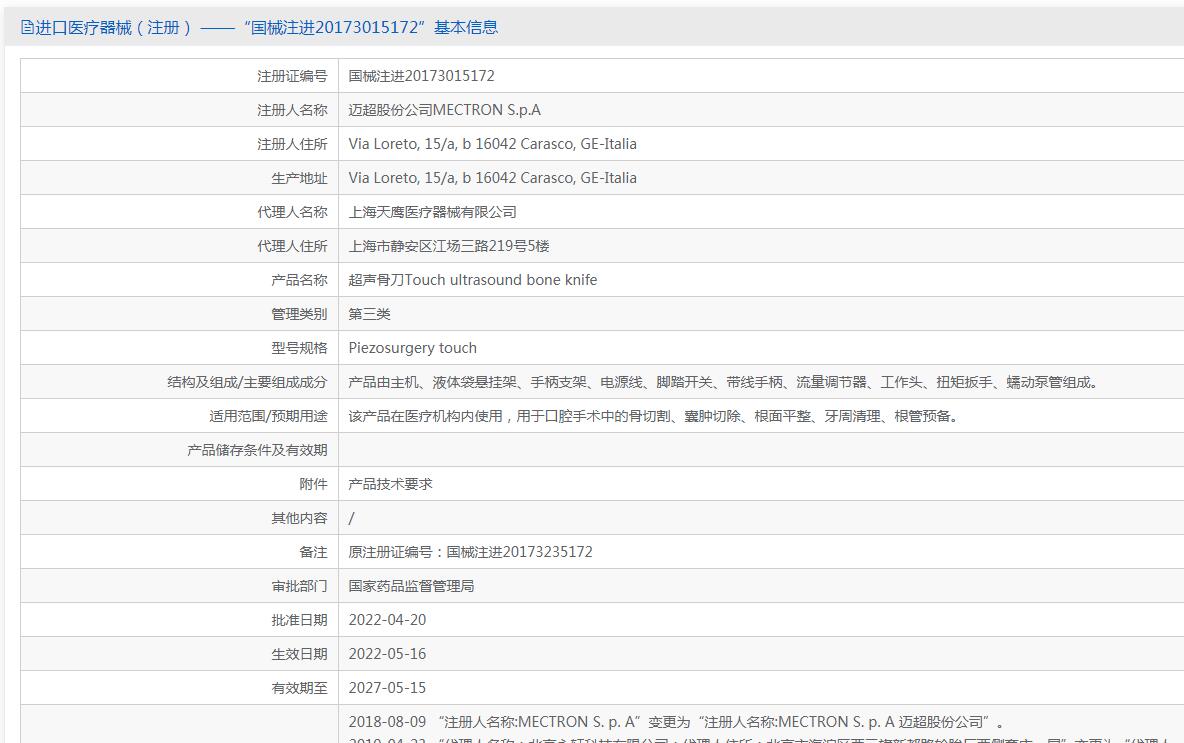Select registration number value 国械注进20173015172
The width and height of the screenshot is (1184, 743).
tap(421, 76)
